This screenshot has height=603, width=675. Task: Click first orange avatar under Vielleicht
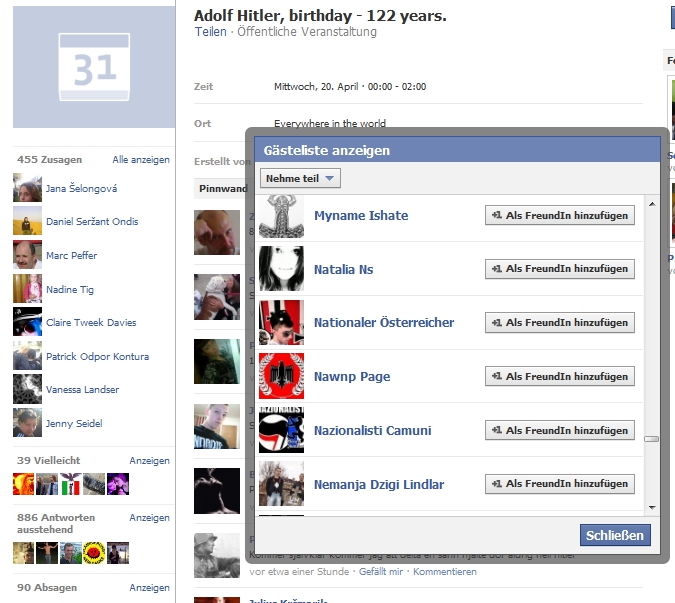[x=24, y=484]
